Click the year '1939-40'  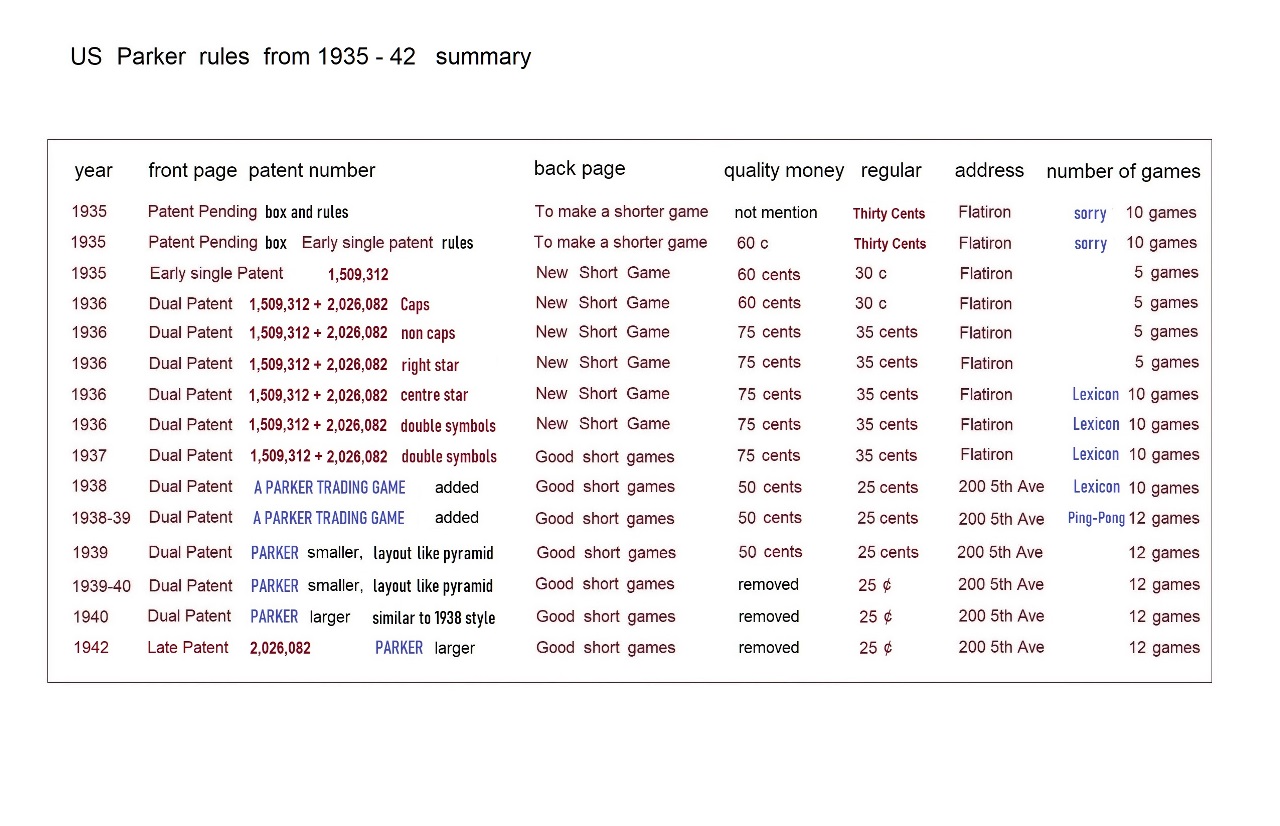point(101,587)
